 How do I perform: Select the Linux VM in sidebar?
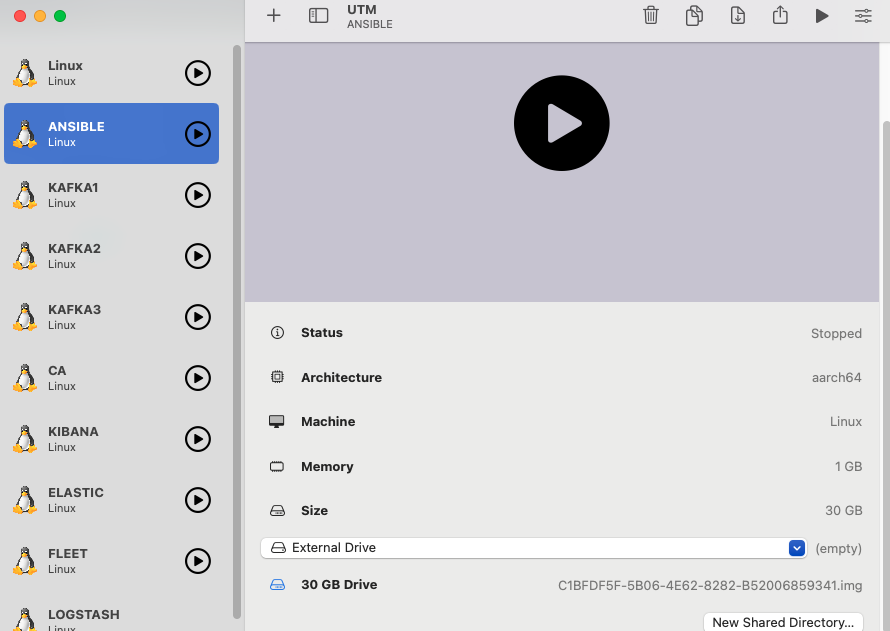111,73
